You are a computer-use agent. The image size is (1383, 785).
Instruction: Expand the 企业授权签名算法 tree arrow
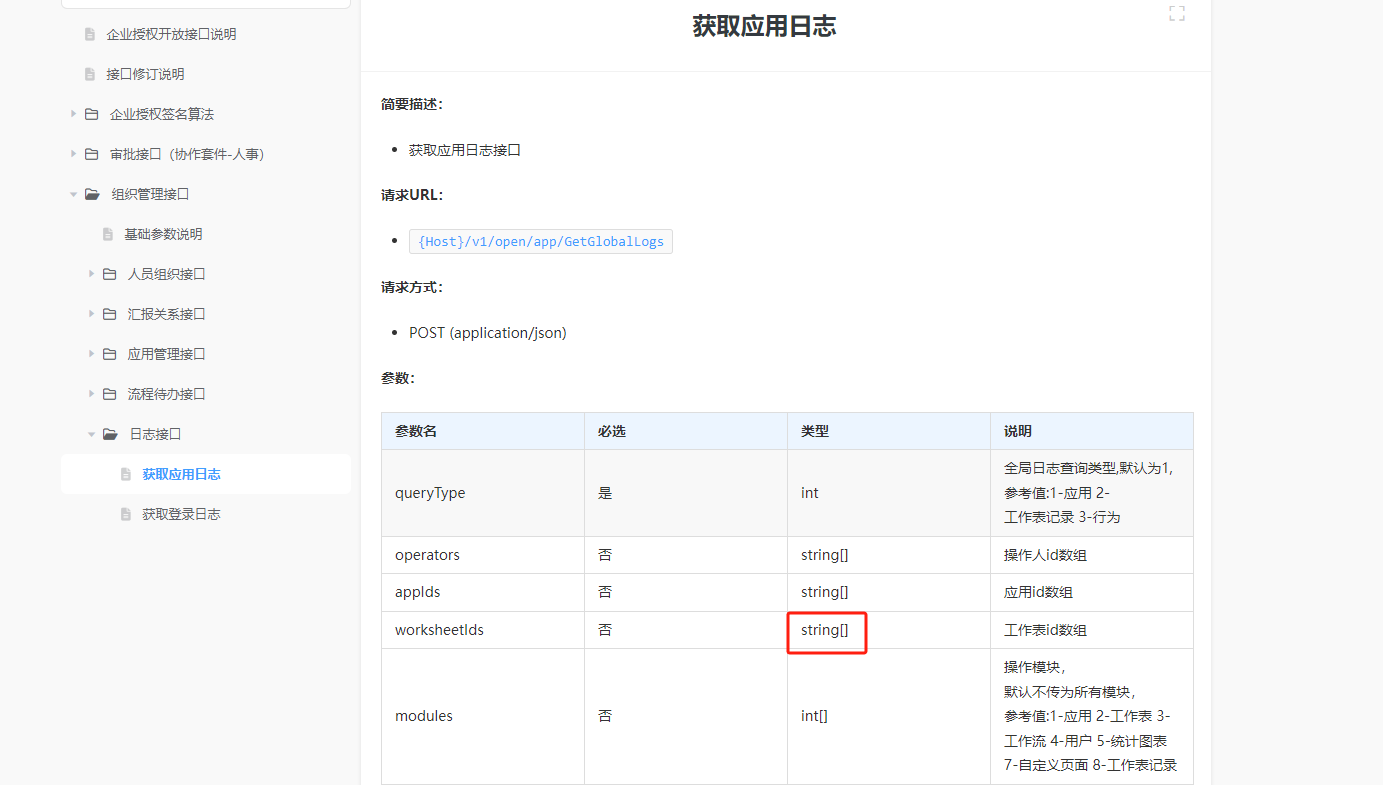pyautogui.click(x=73, y=114)
